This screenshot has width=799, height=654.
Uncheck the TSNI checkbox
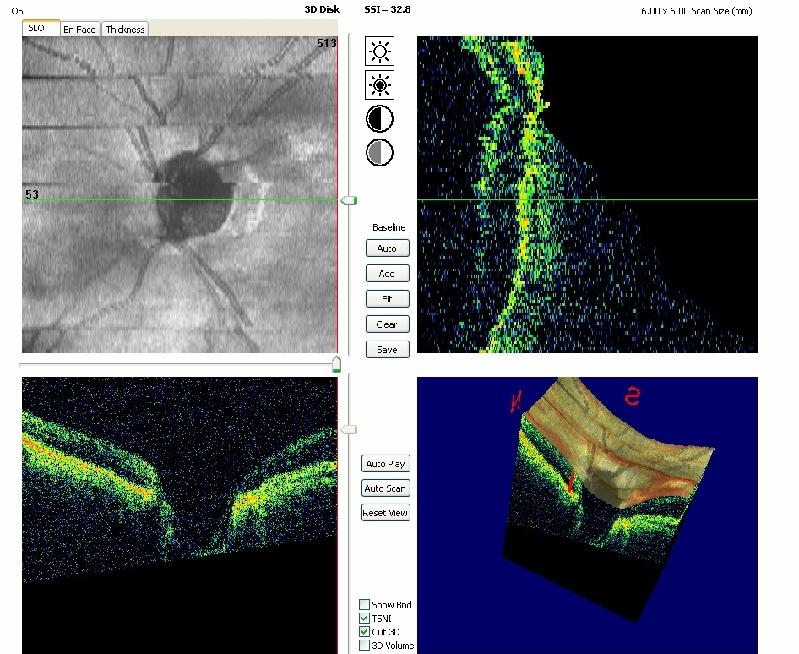click(365, 618)
